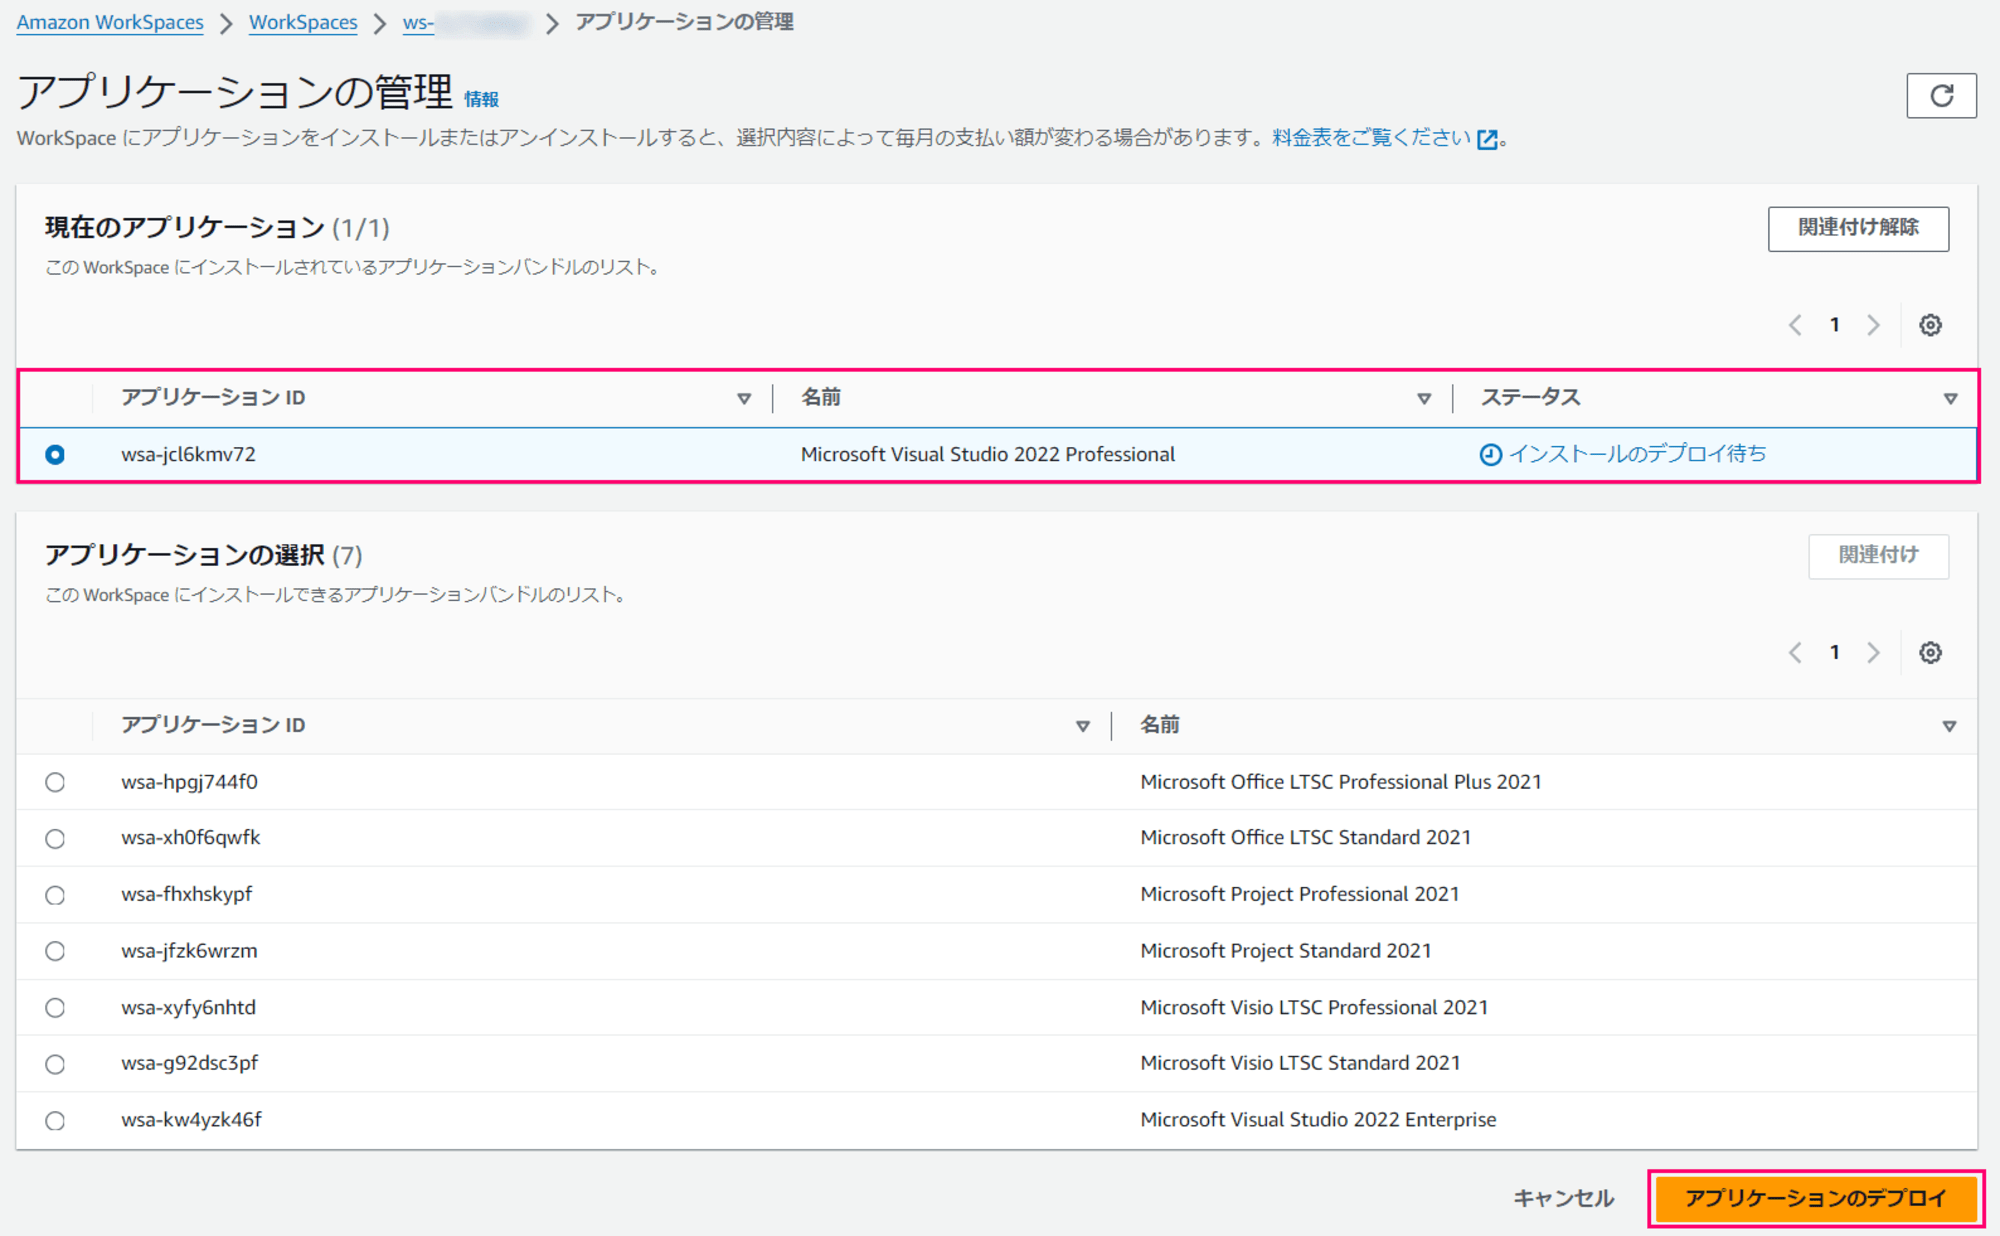Select radio for wsa-jfzk6wrzm

55,951
